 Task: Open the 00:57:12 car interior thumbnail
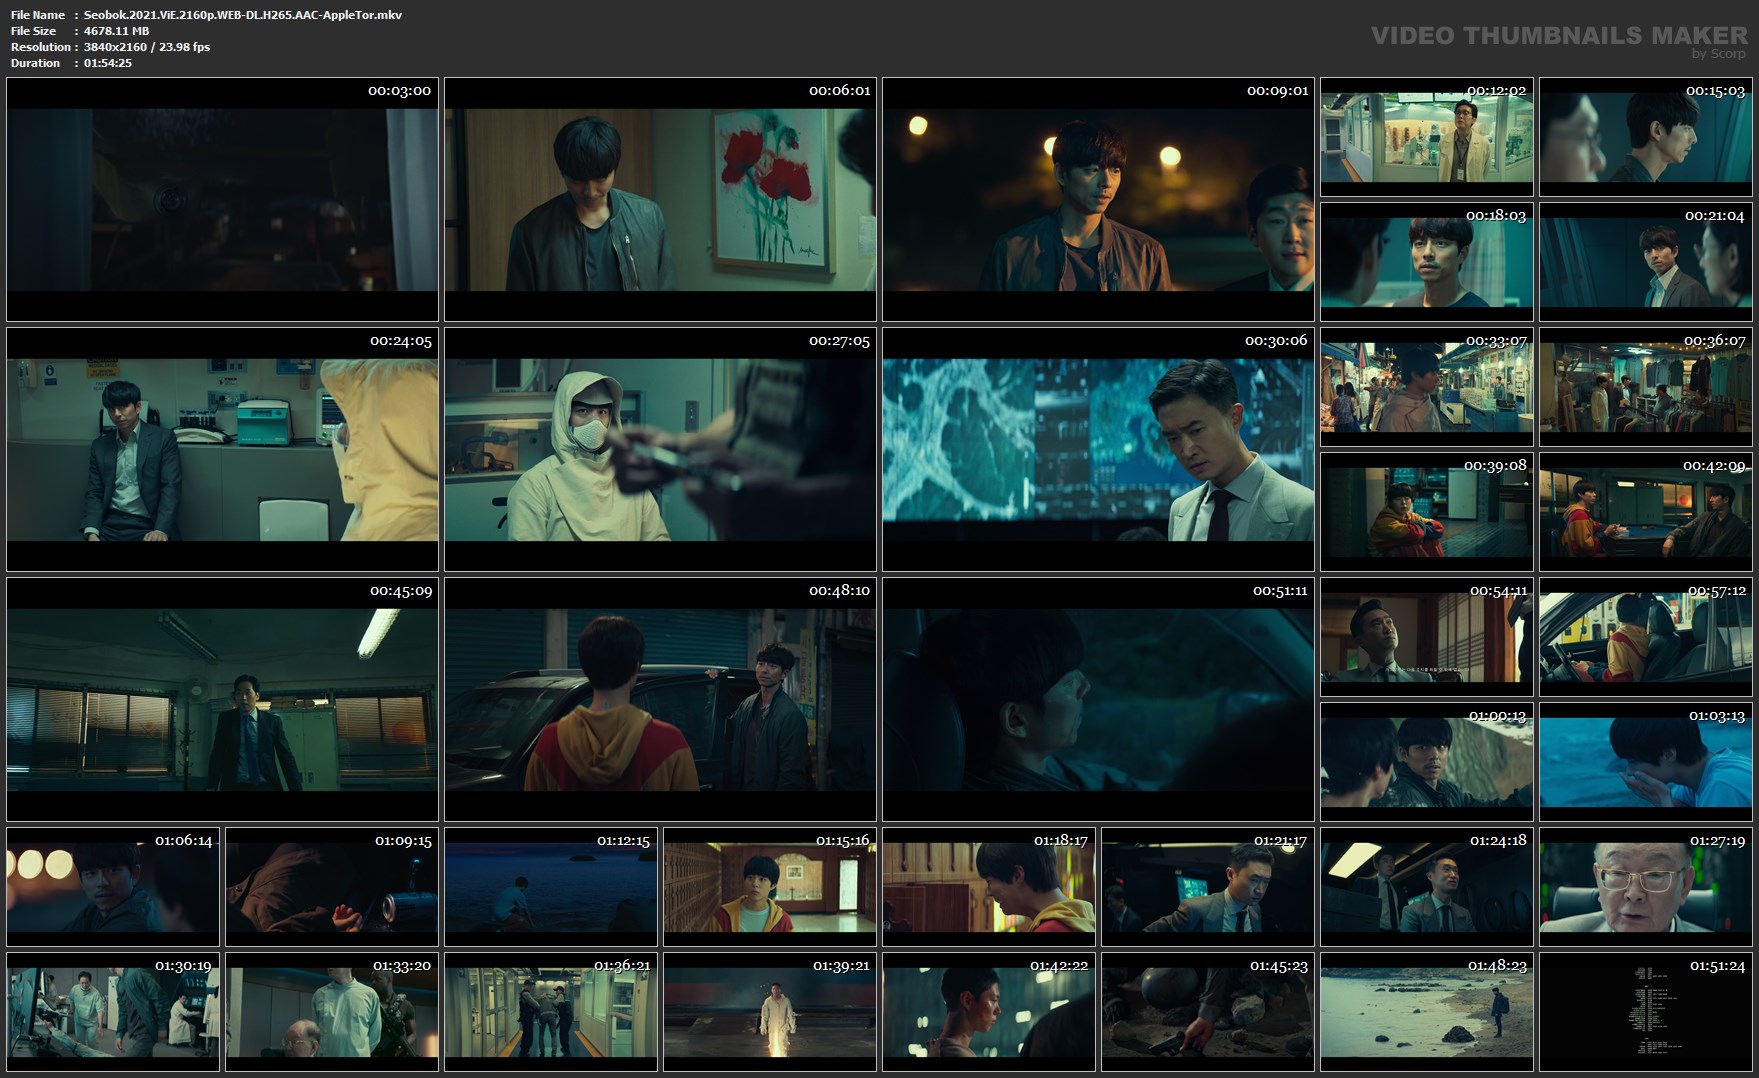point(1646,637)
